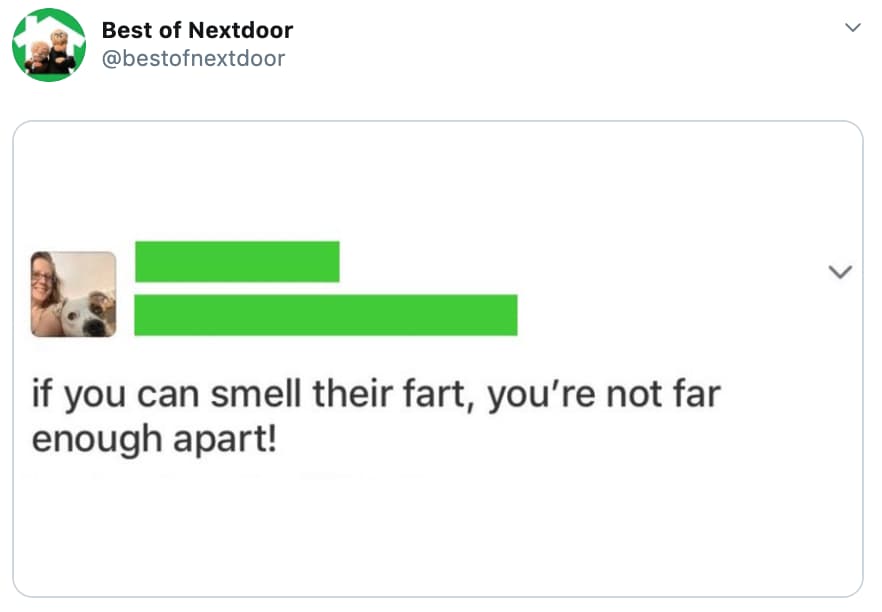
Task: Click the shorter green bar beside the avatar
Action: point(239,262)
